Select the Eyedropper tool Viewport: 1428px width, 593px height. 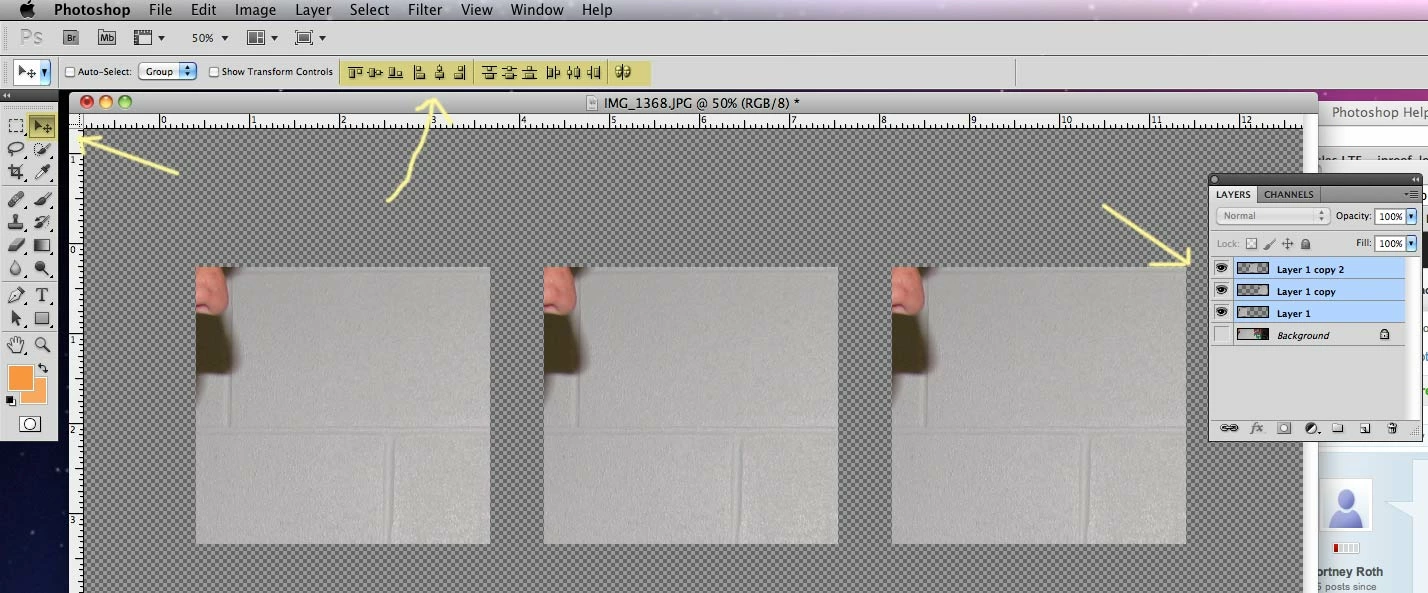[x=42, y=173]
